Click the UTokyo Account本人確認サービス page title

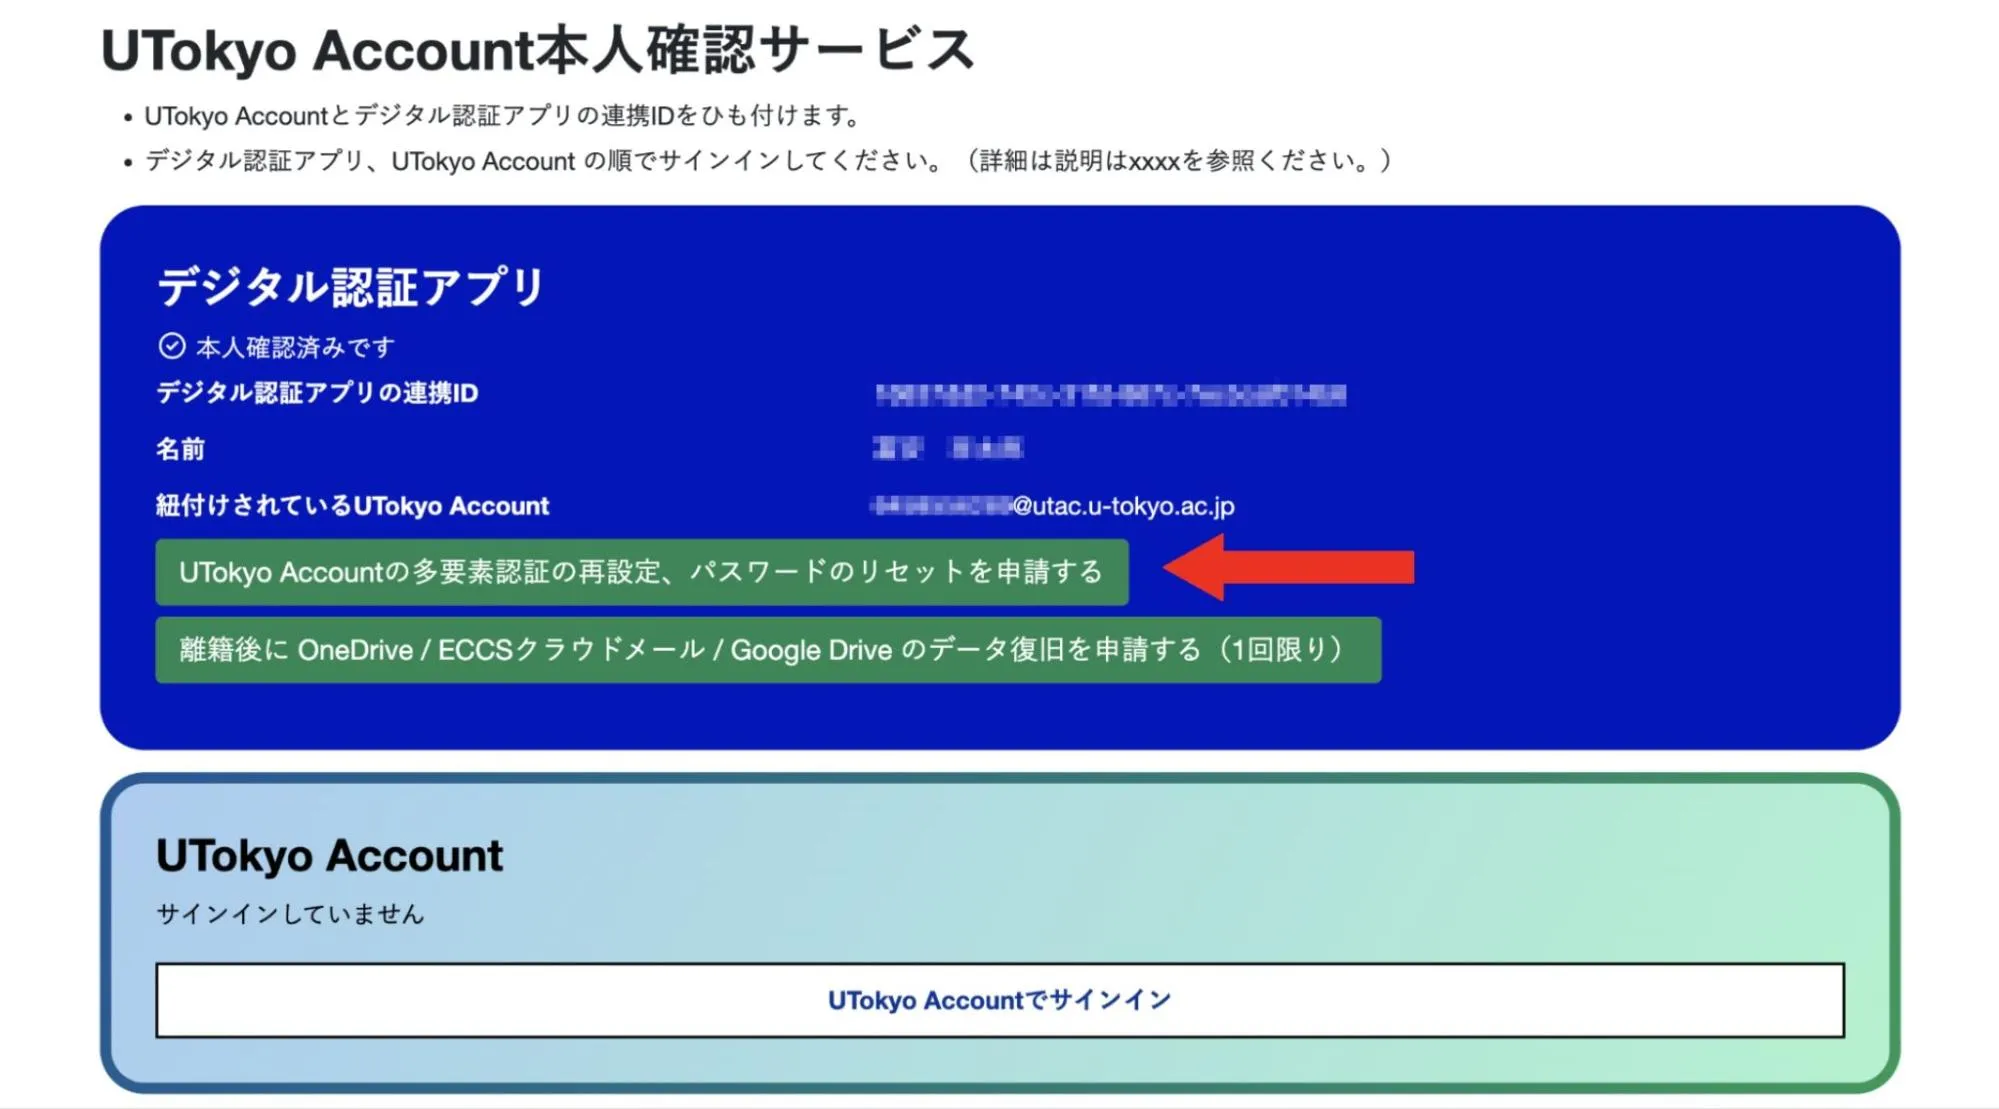point(537,50)
